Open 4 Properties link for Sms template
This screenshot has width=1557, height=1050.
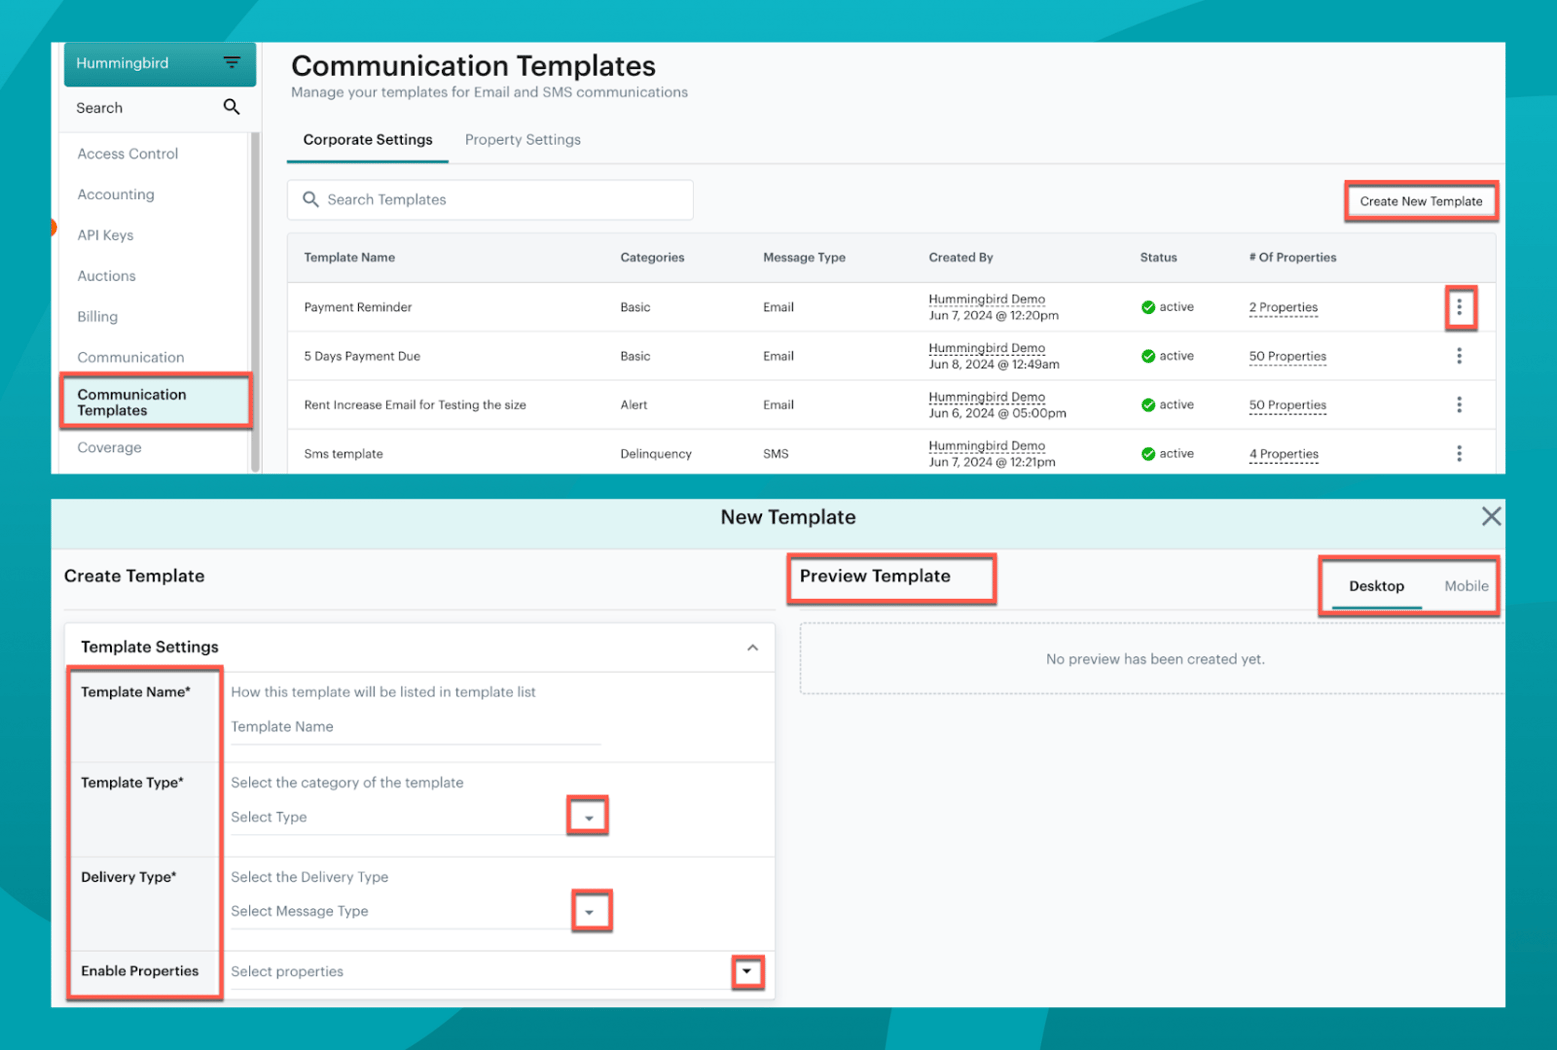[1283, 455]
